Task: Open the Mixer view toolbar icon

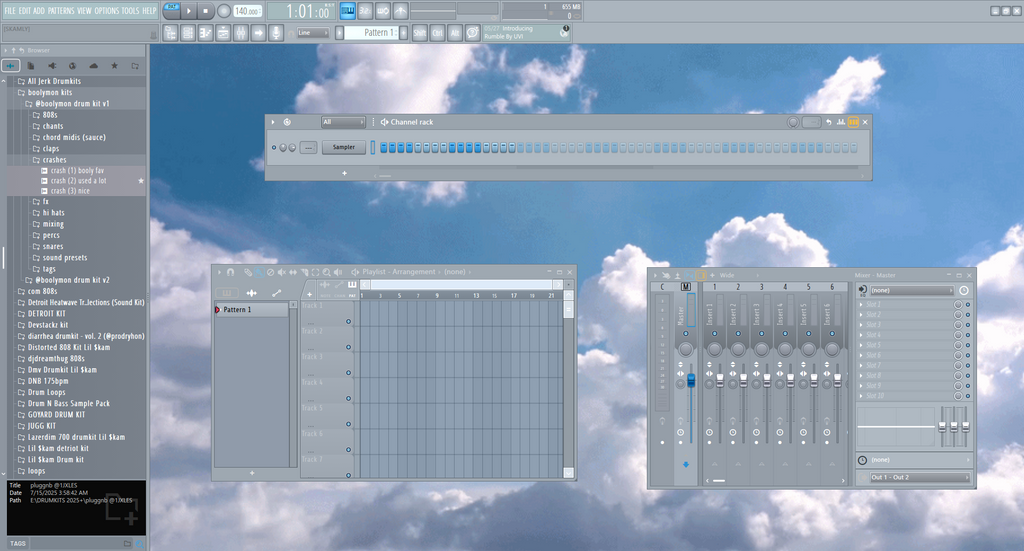Action: click(x=241, y=33)
